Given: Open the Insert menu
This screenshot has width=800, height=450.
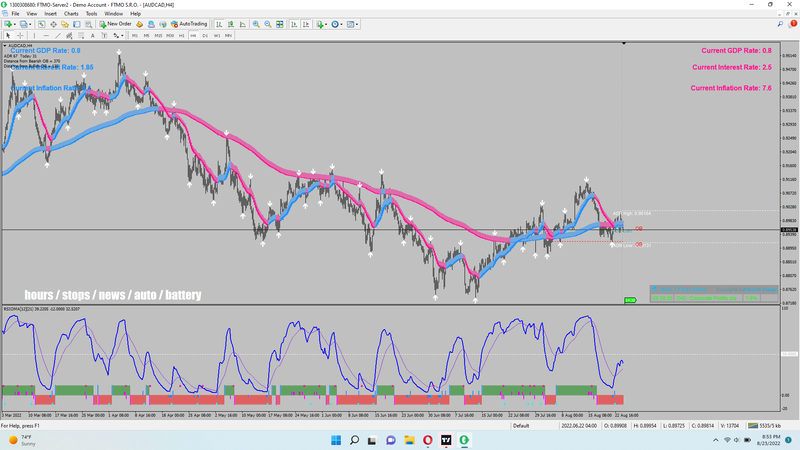Looking at the screenshot, I should 51,14.
